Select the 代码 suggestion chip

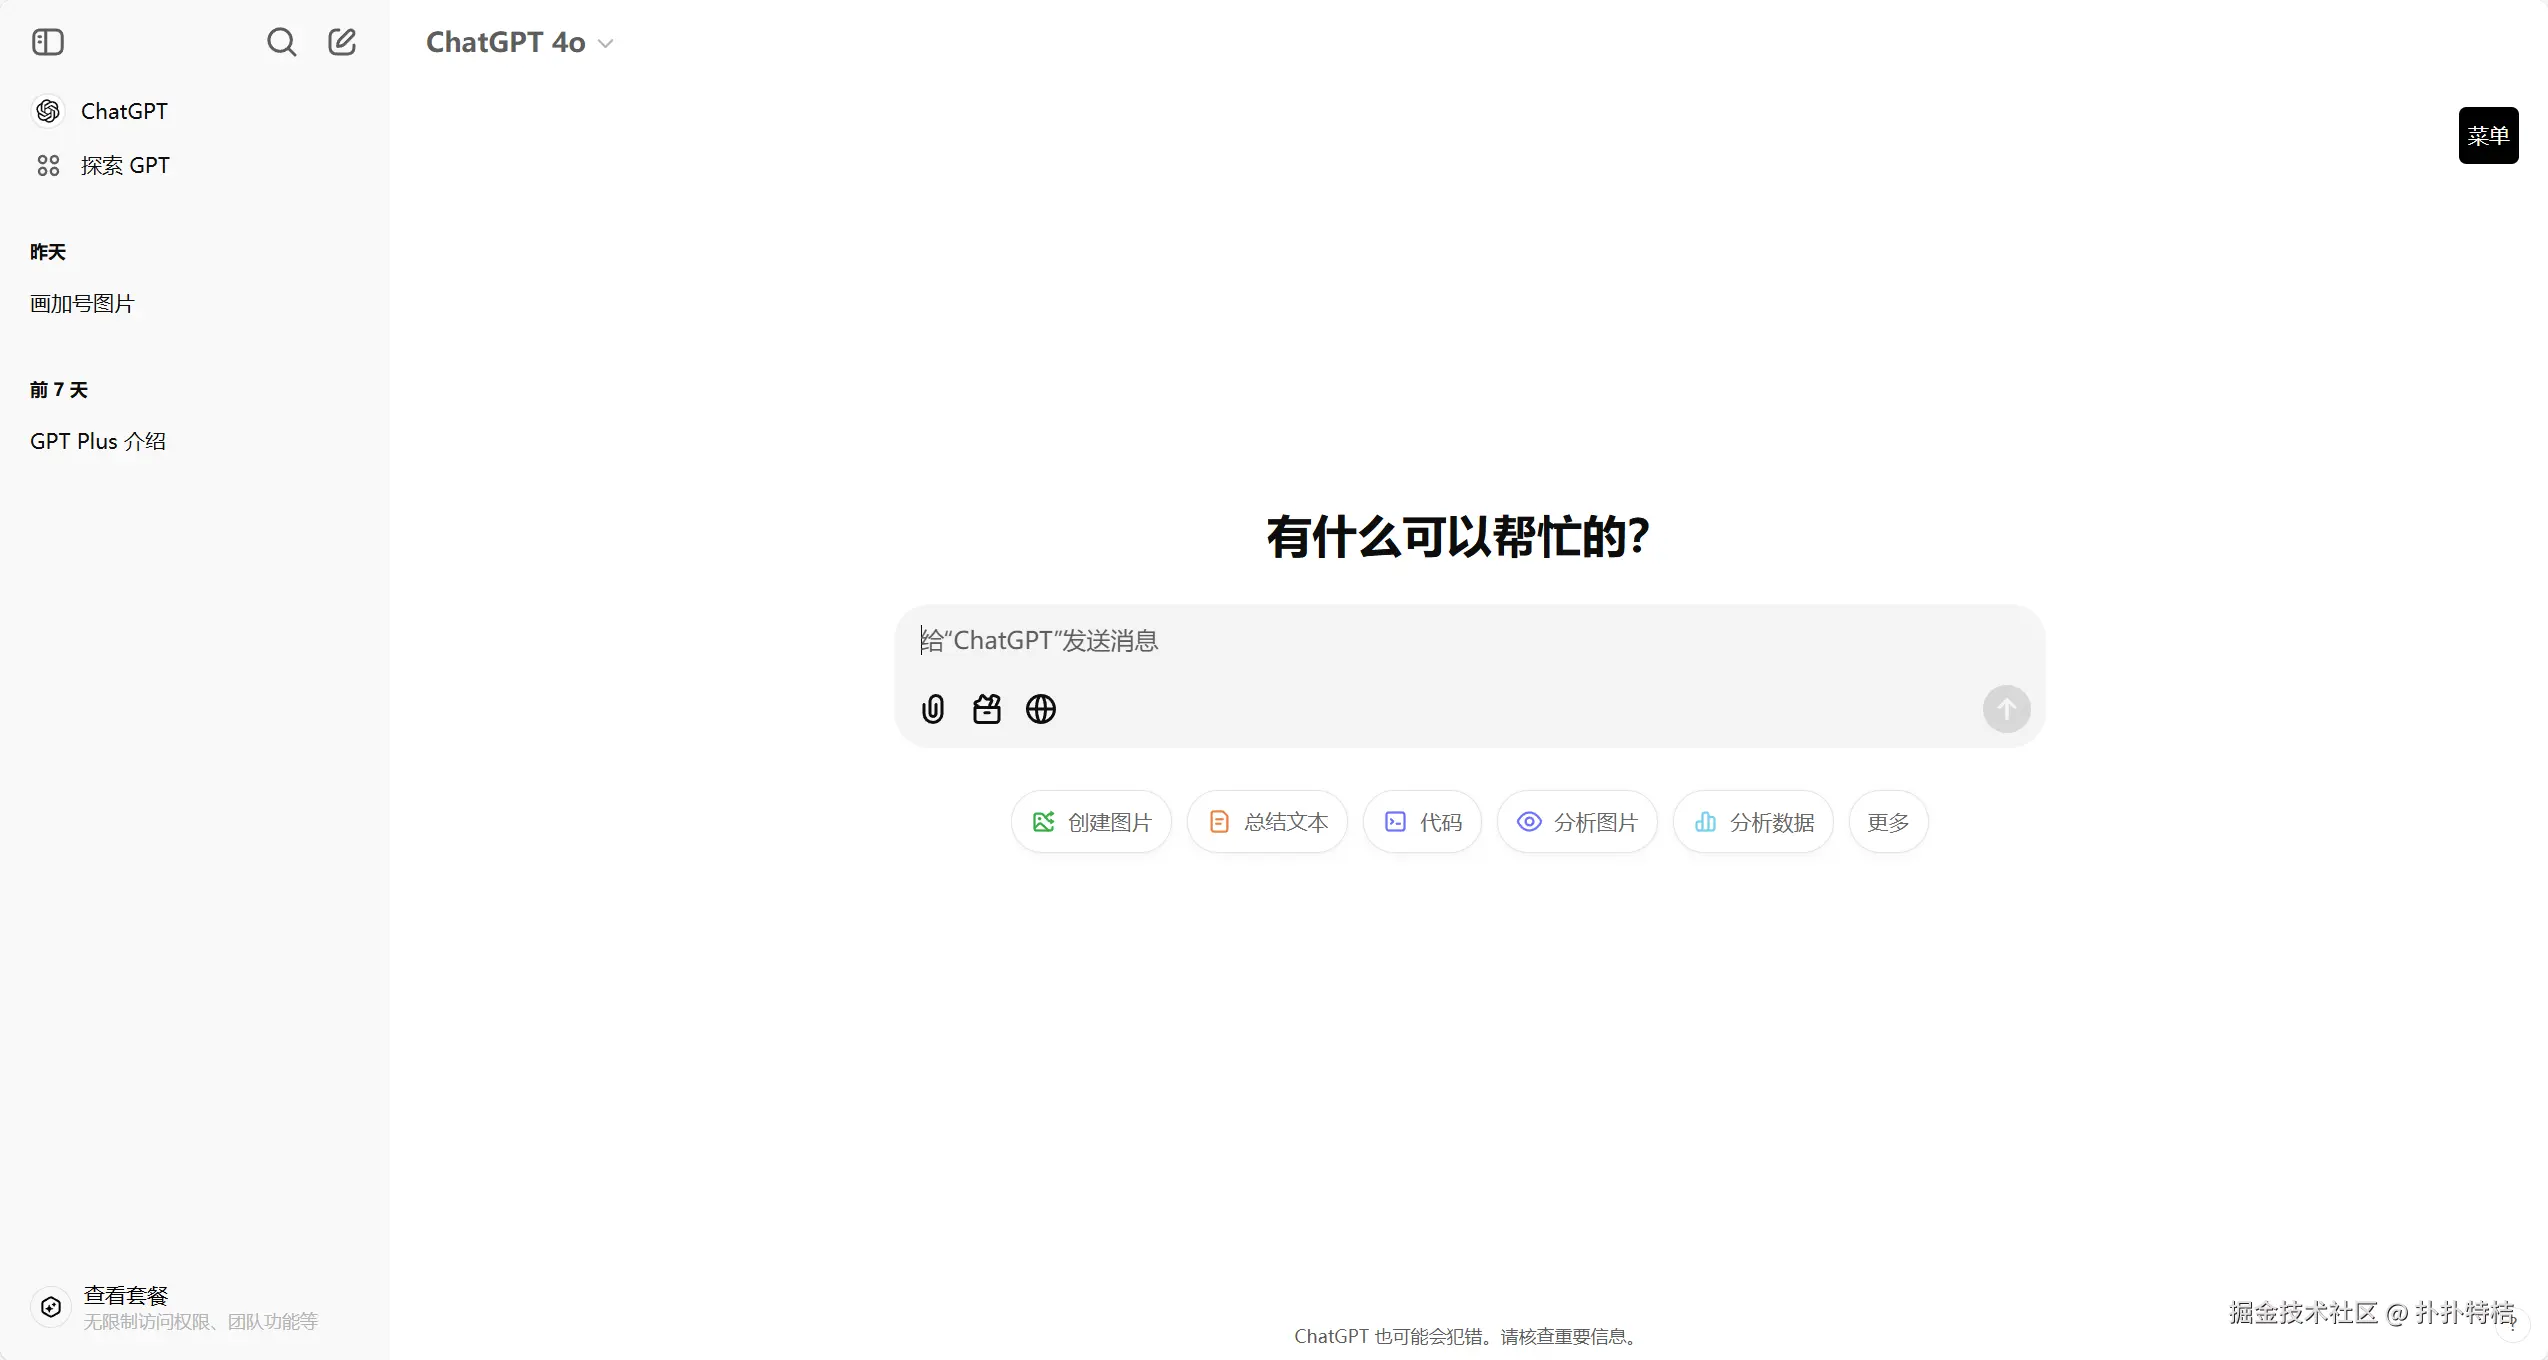[1422, 822]
